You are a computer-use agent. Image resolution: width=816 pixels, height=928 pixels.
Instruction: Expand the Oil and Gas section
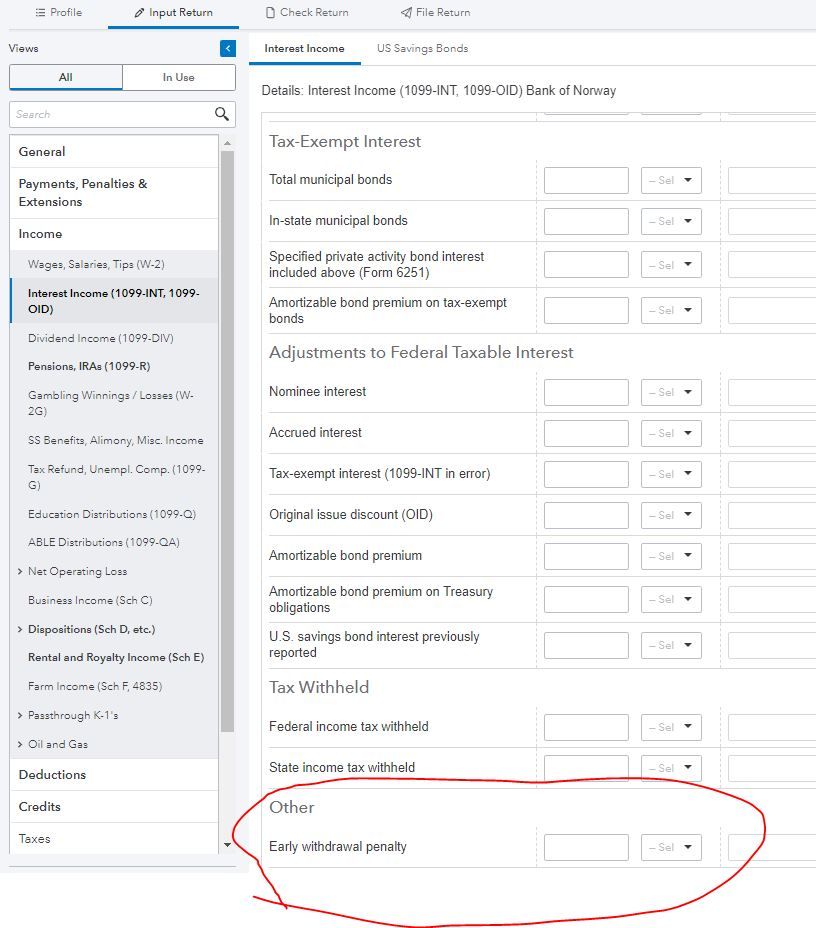click(x=21, y=744)
